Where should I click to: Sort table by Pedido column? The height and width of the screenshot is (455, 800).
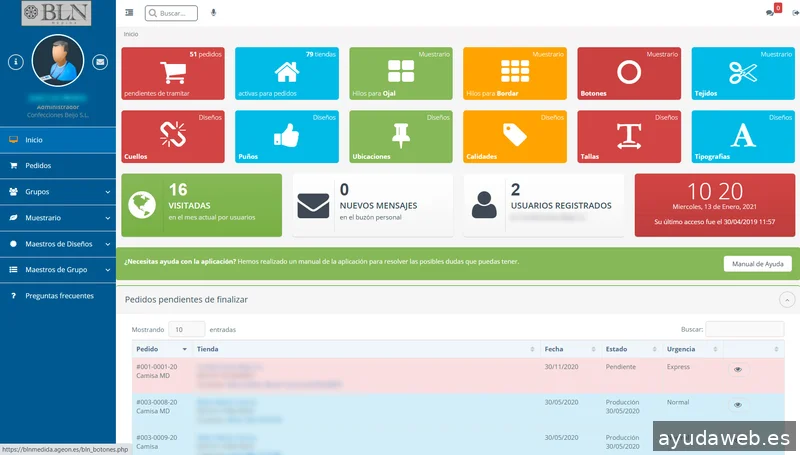[x=162, y=349]
